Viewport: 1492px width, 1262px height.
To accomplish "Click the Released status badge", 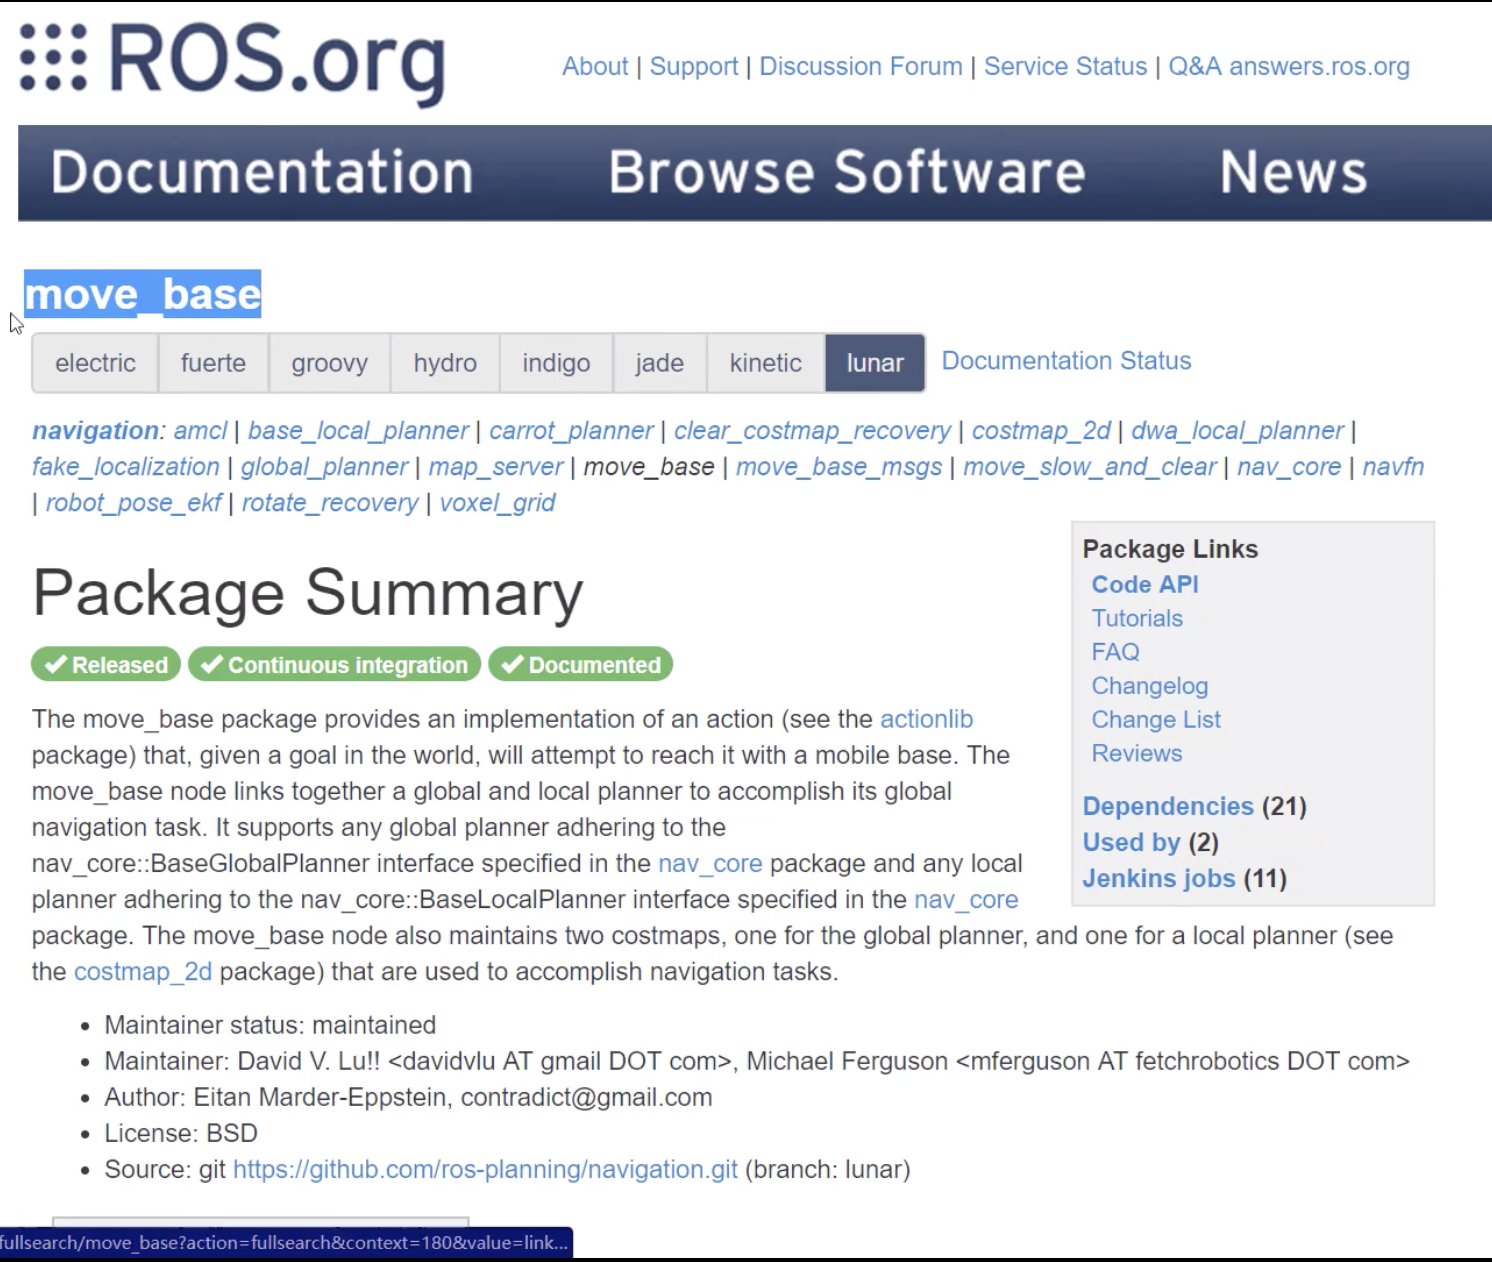I will 106,665.
